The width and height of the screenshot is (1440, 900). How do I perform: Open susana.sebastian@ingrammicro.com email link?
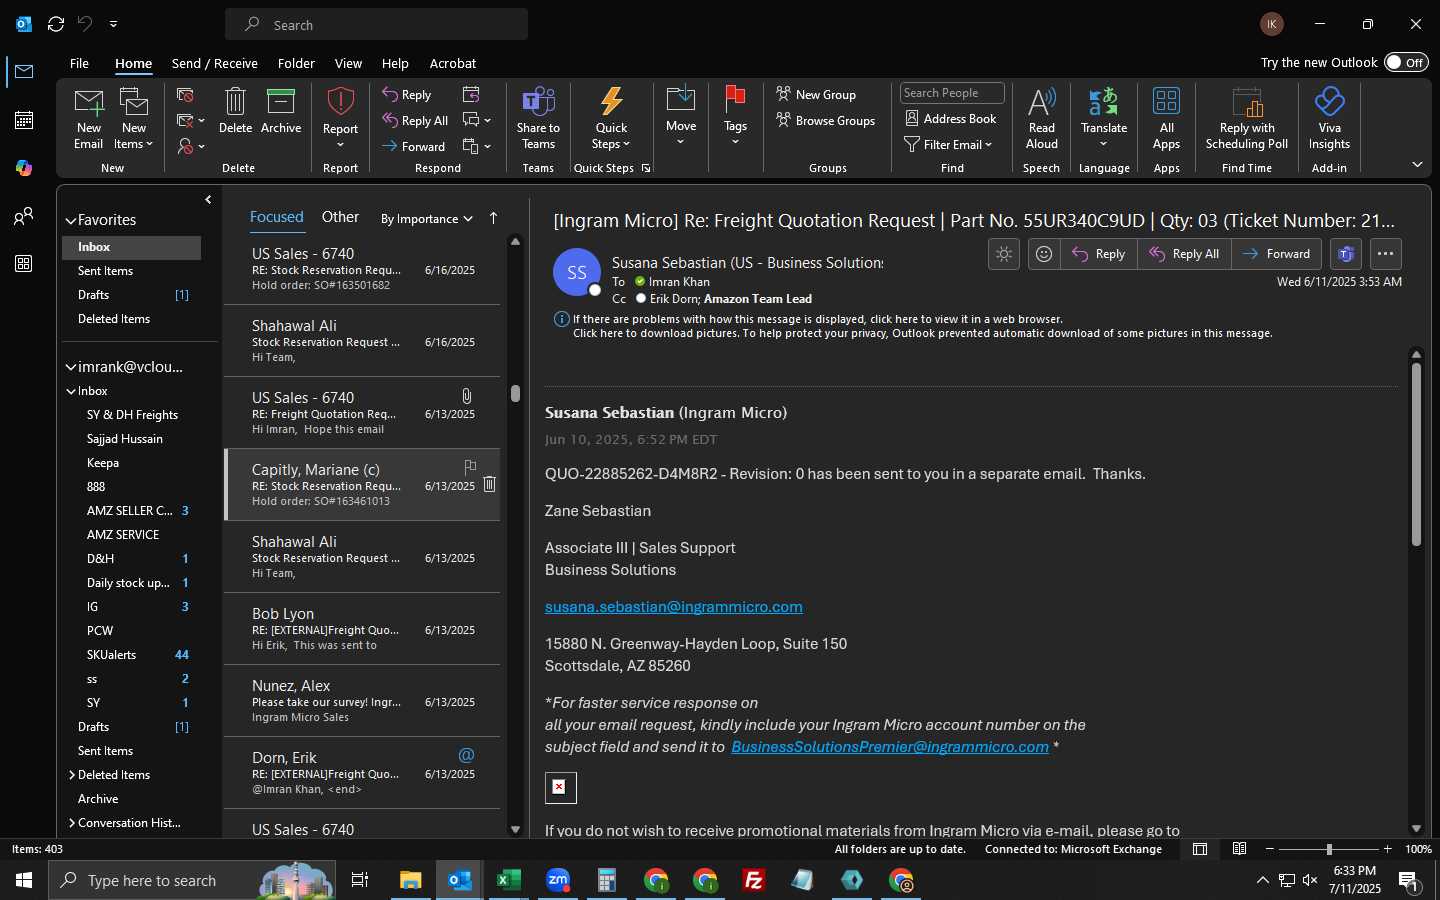click(673, 607)
